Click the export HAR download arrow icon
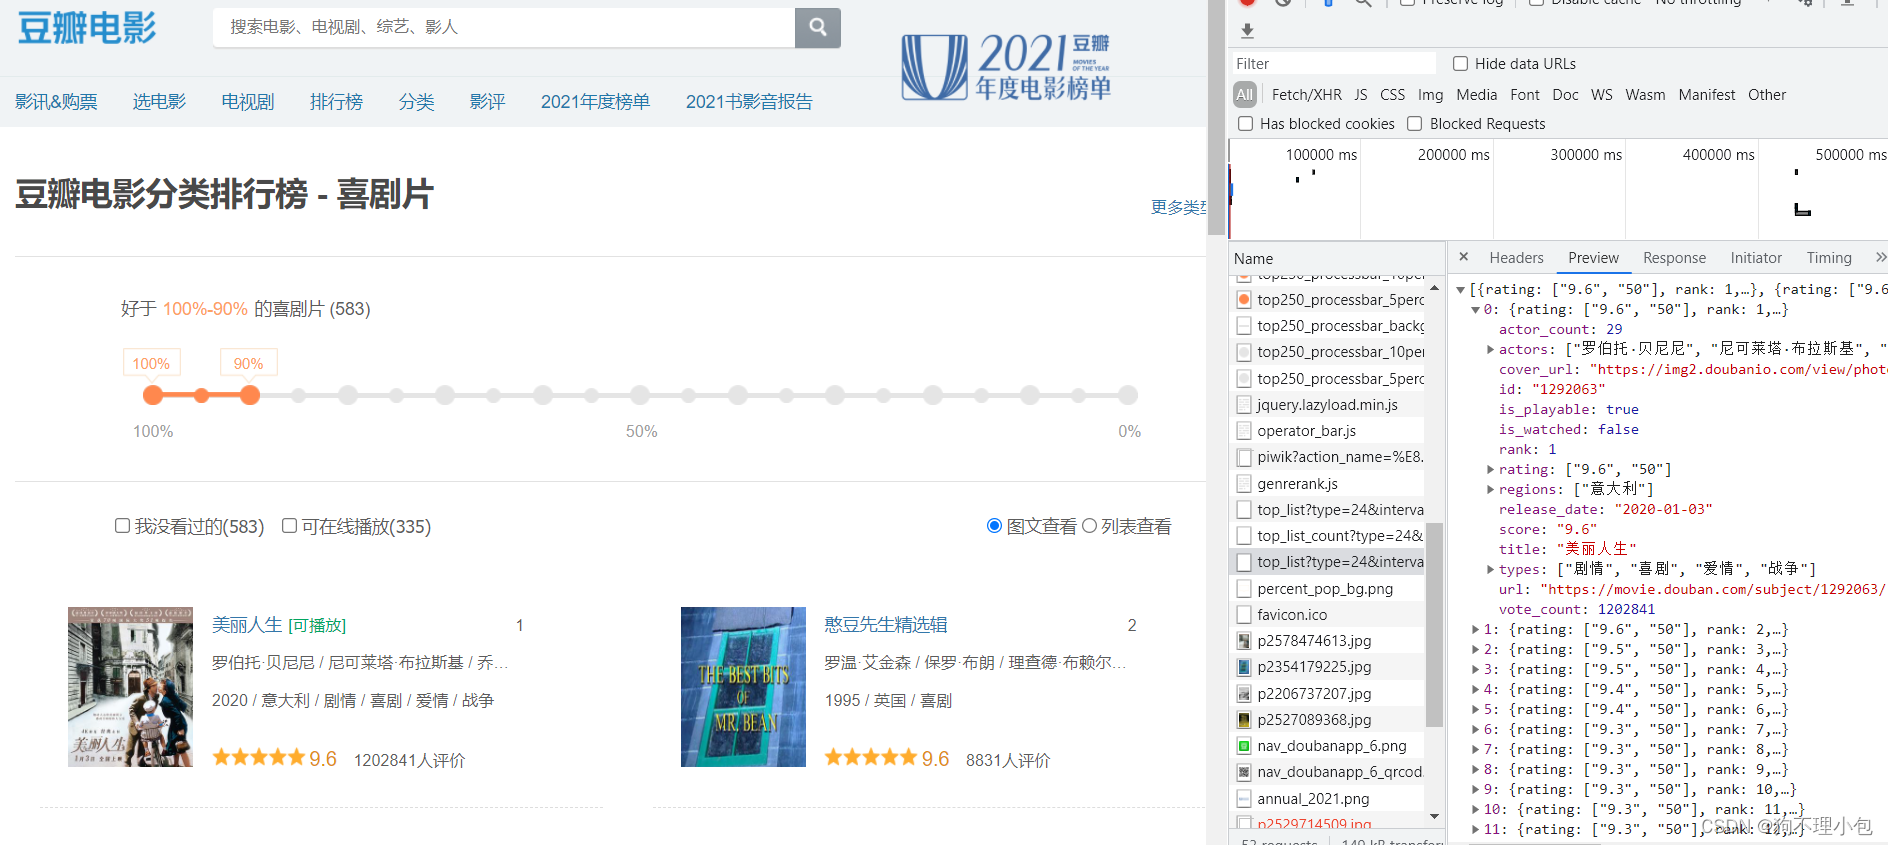This screenshot has height=845, width=1888. tap(1247, 31)
